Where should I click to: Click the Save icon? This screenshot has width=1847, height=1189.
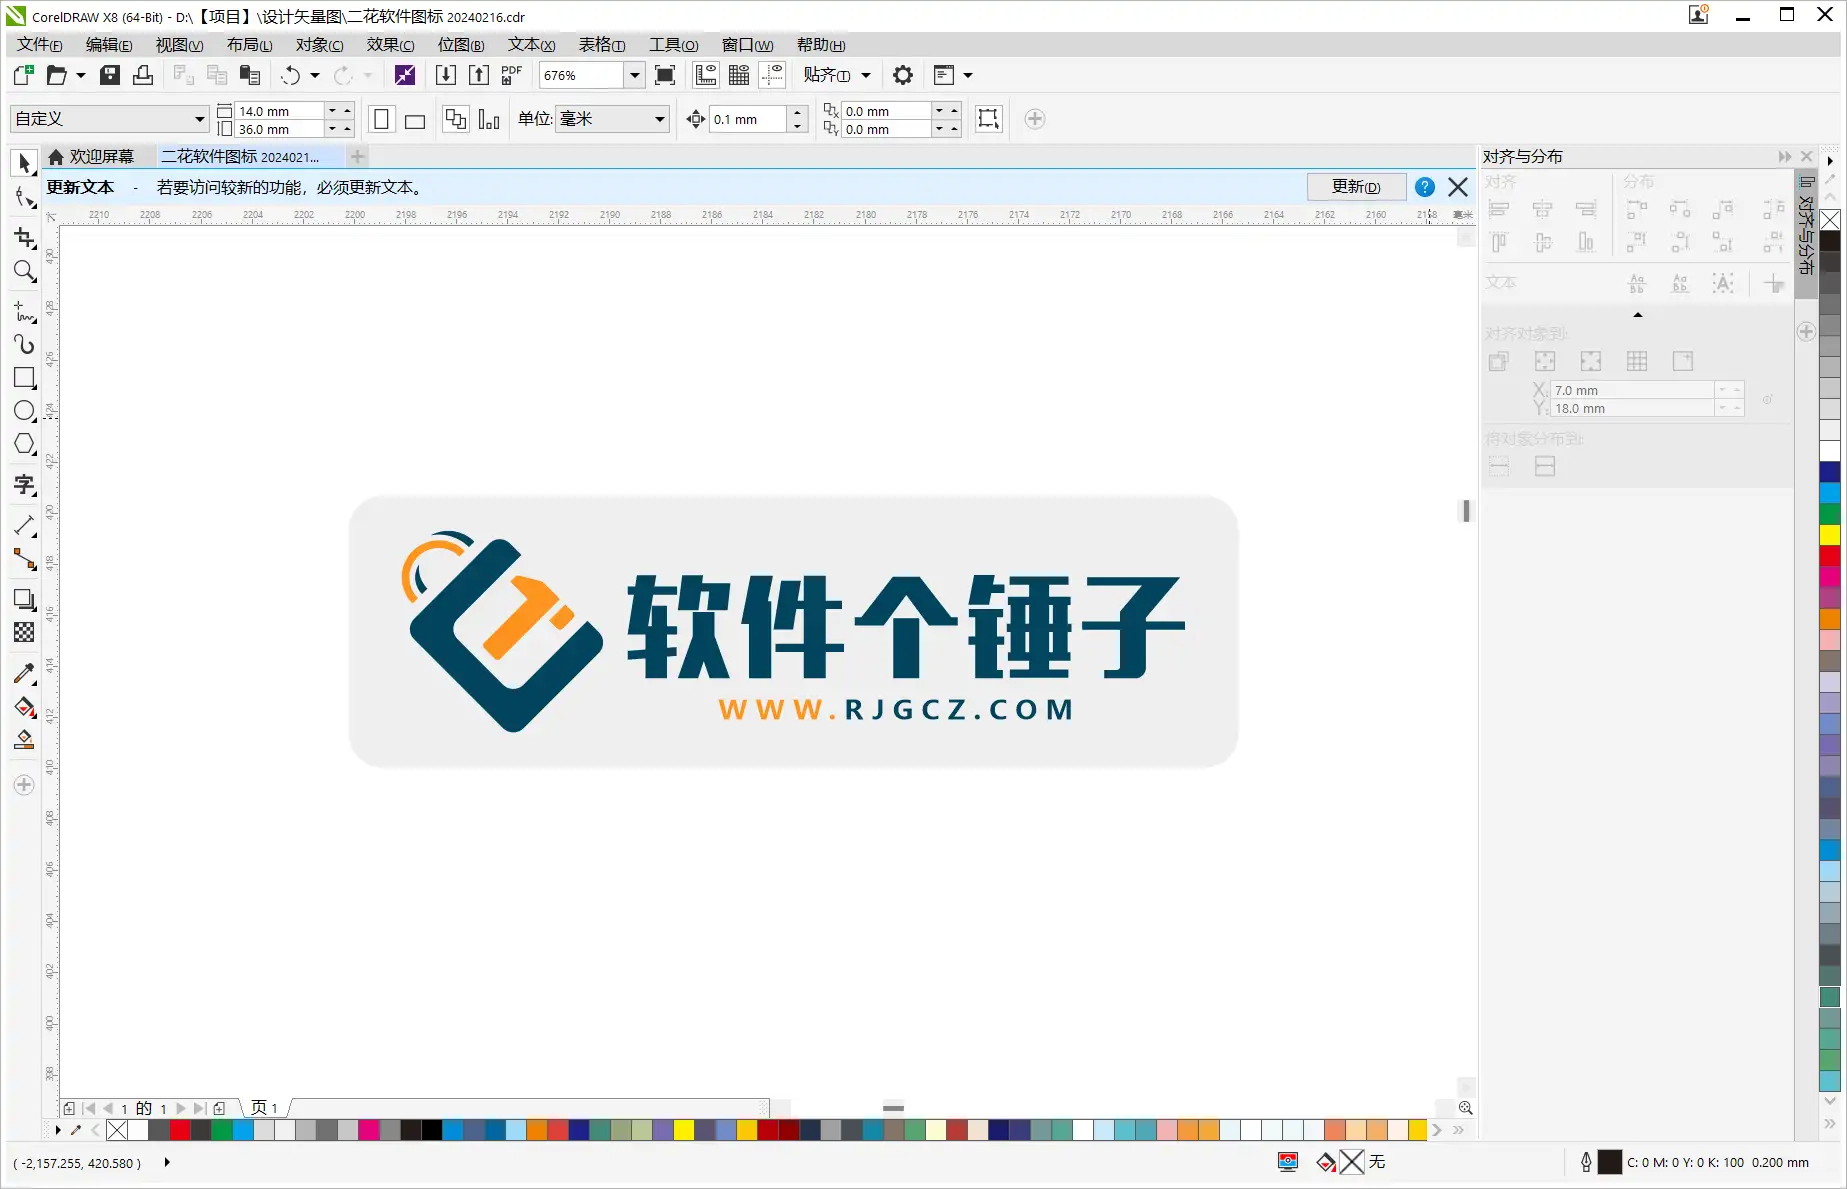110,75
